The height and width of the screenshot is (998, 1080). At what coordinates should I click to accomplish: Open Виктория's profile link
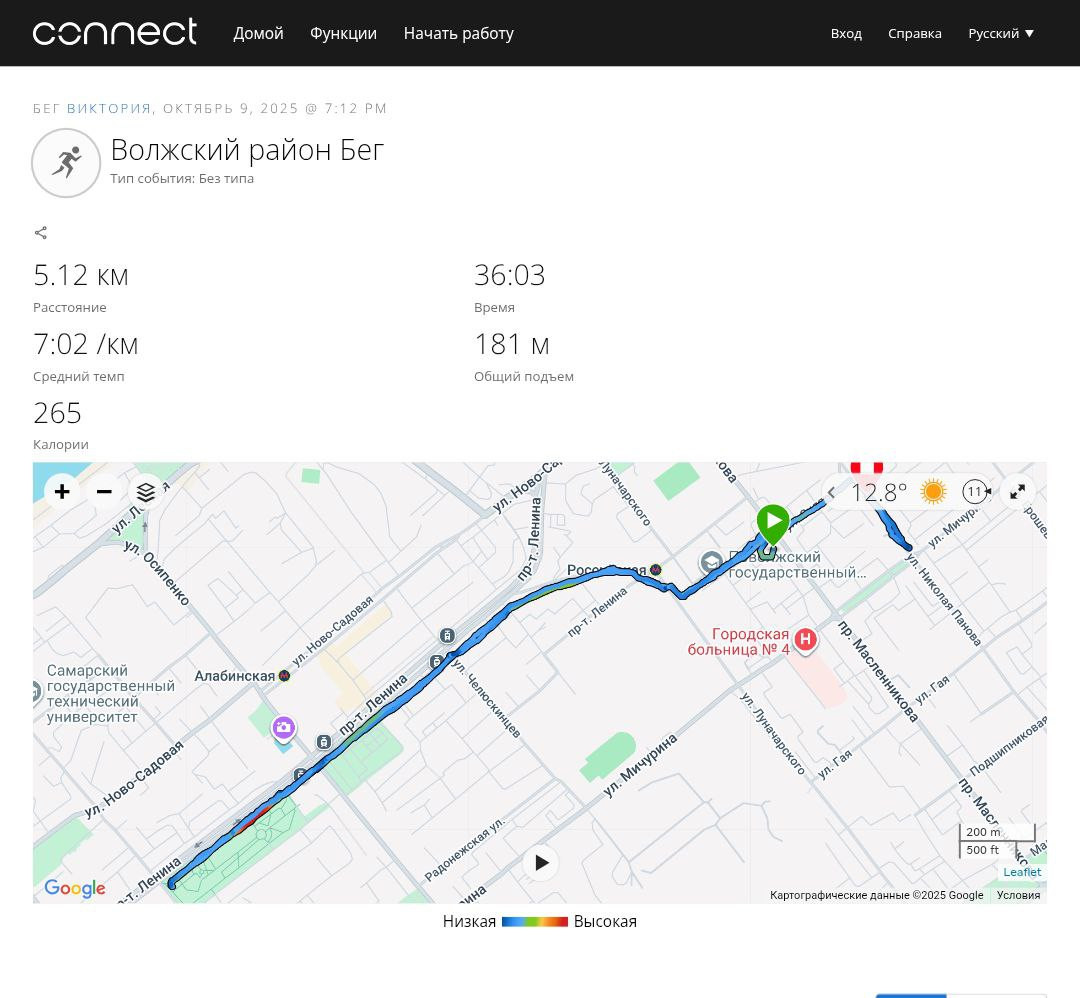click(x=109, y=108)
